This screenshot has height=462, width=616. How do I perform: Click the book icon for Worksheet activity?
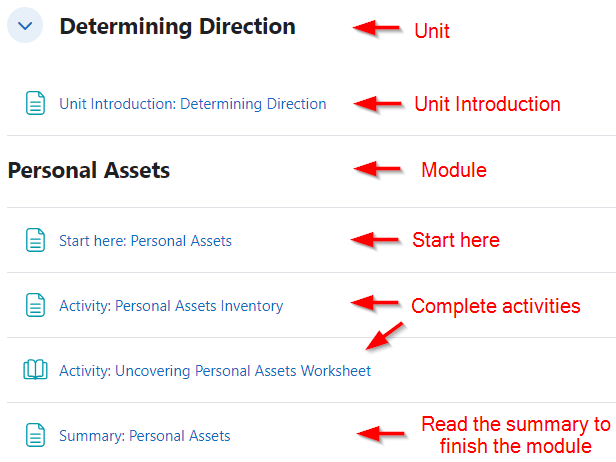click(35, 370)
